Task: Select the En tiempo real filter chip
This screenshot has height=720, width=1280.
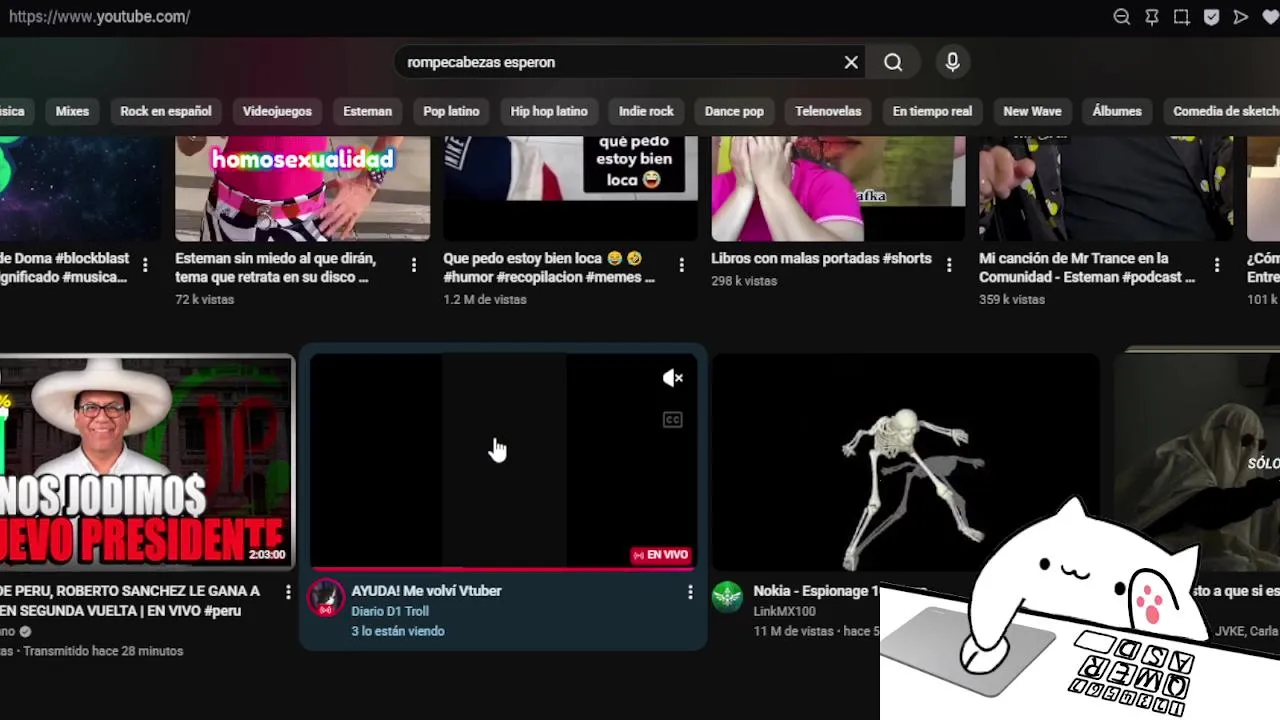Action: [932, 111]
